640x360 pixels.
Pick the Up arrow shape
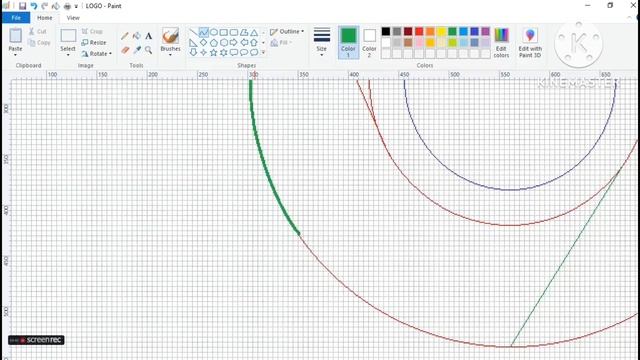254,42
